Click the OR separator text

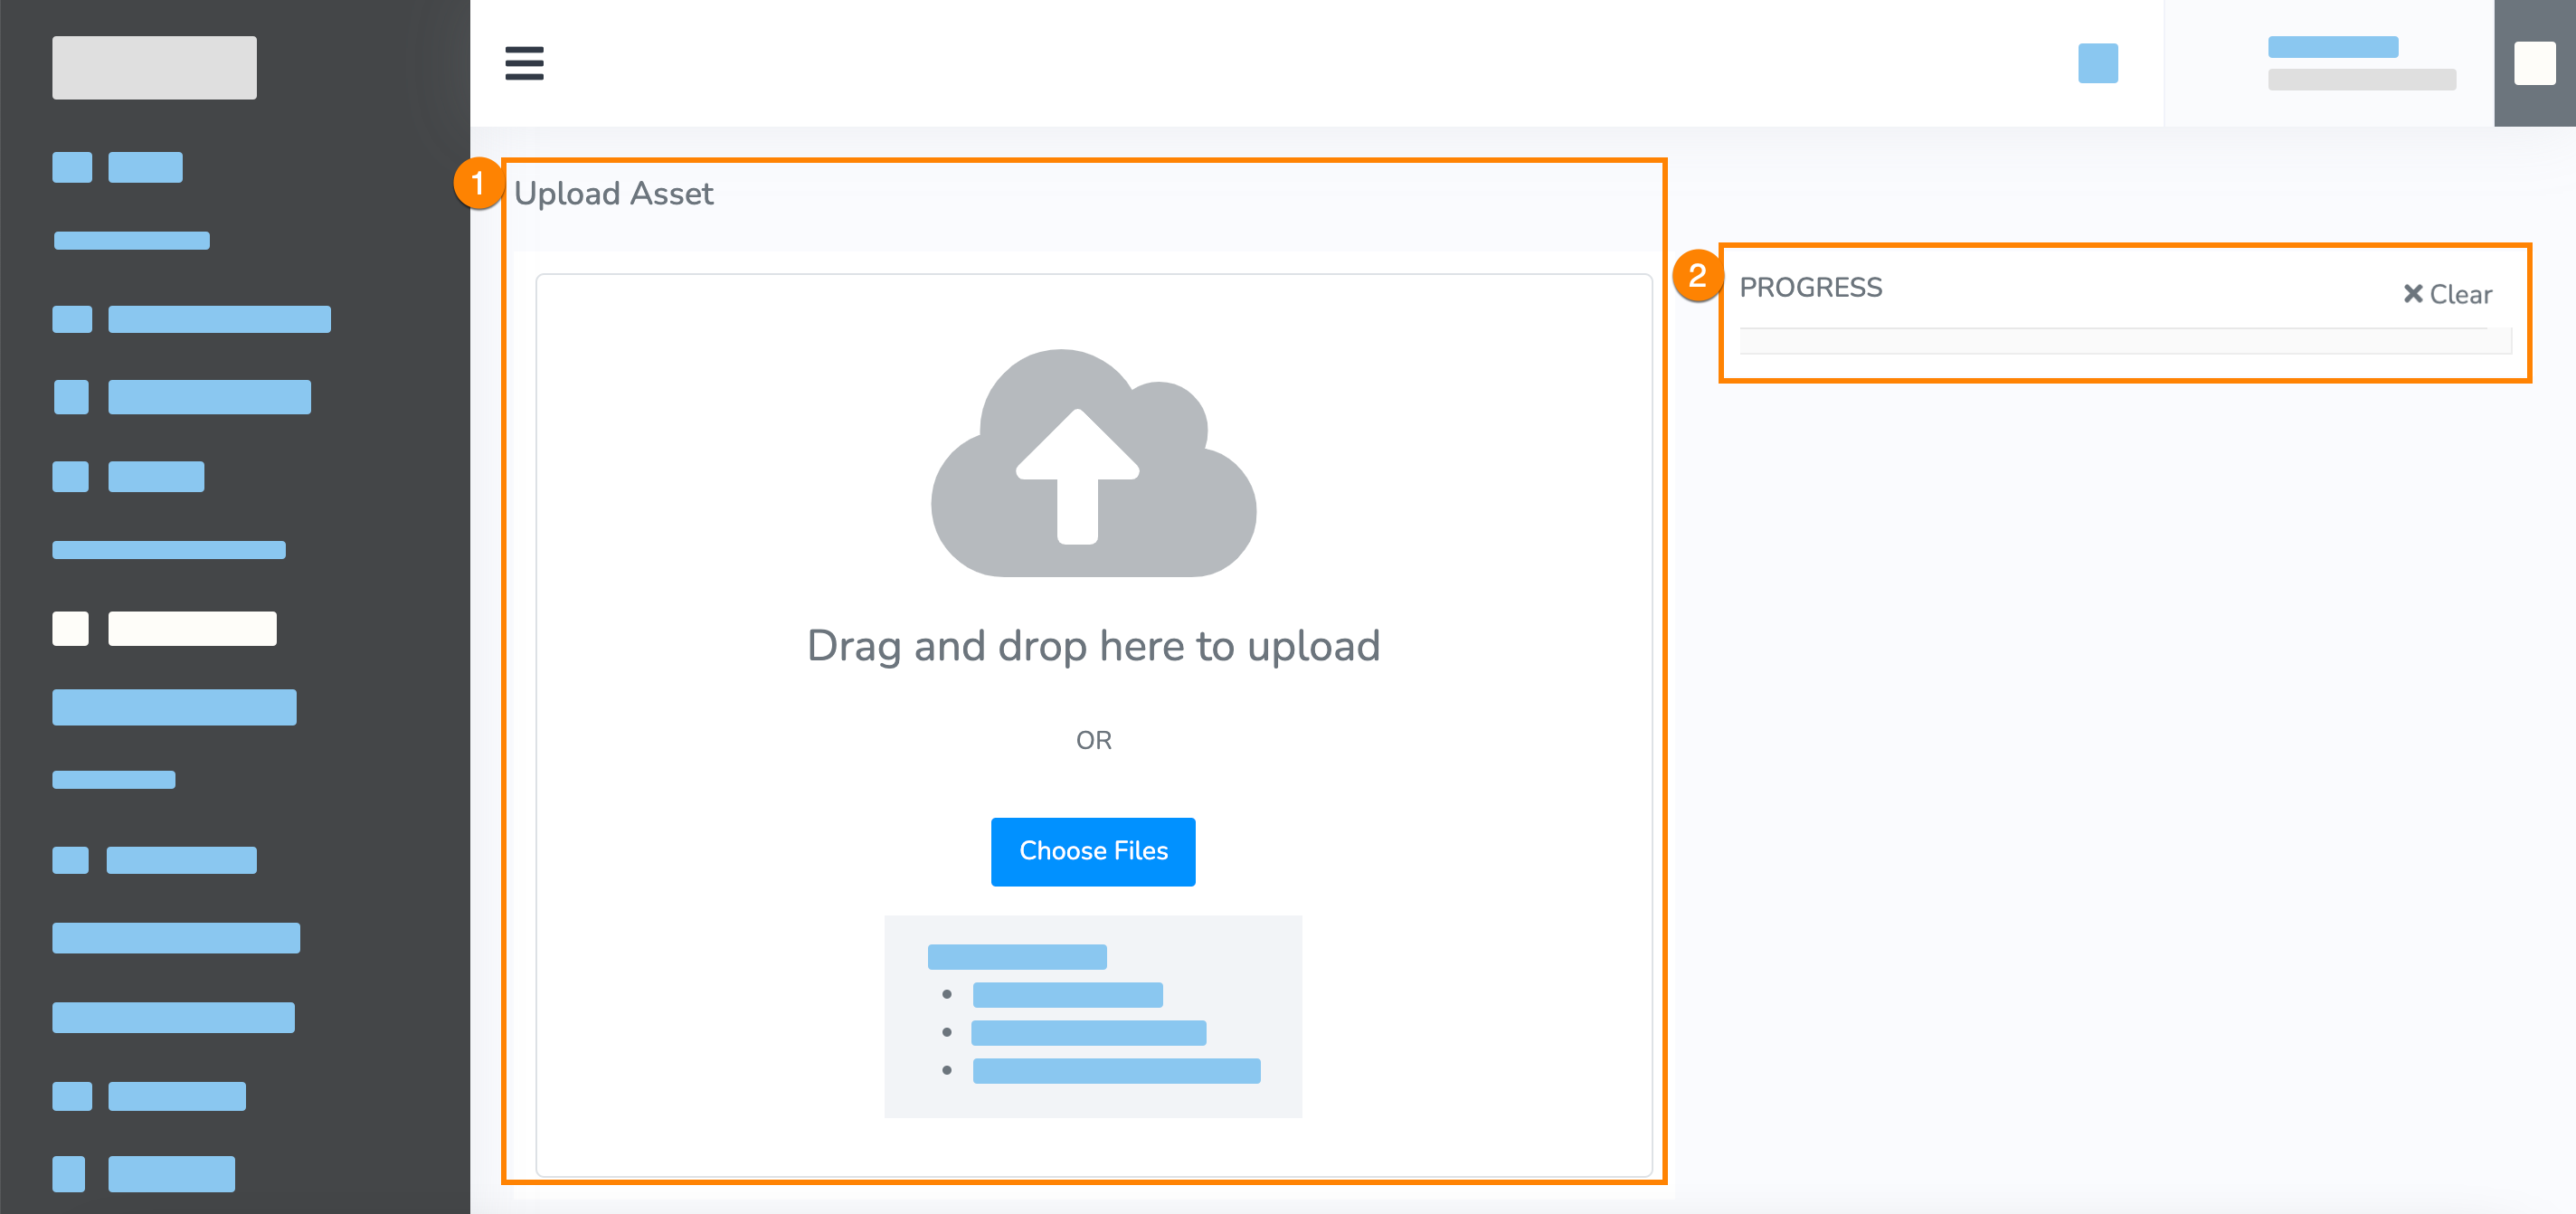coord(1093,740)
